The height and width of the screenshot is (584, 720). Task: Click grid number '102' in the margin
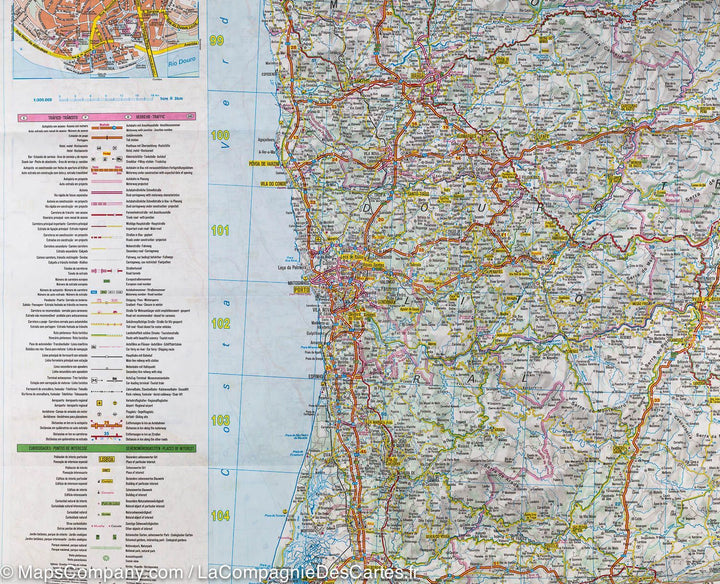pos(220,324)
